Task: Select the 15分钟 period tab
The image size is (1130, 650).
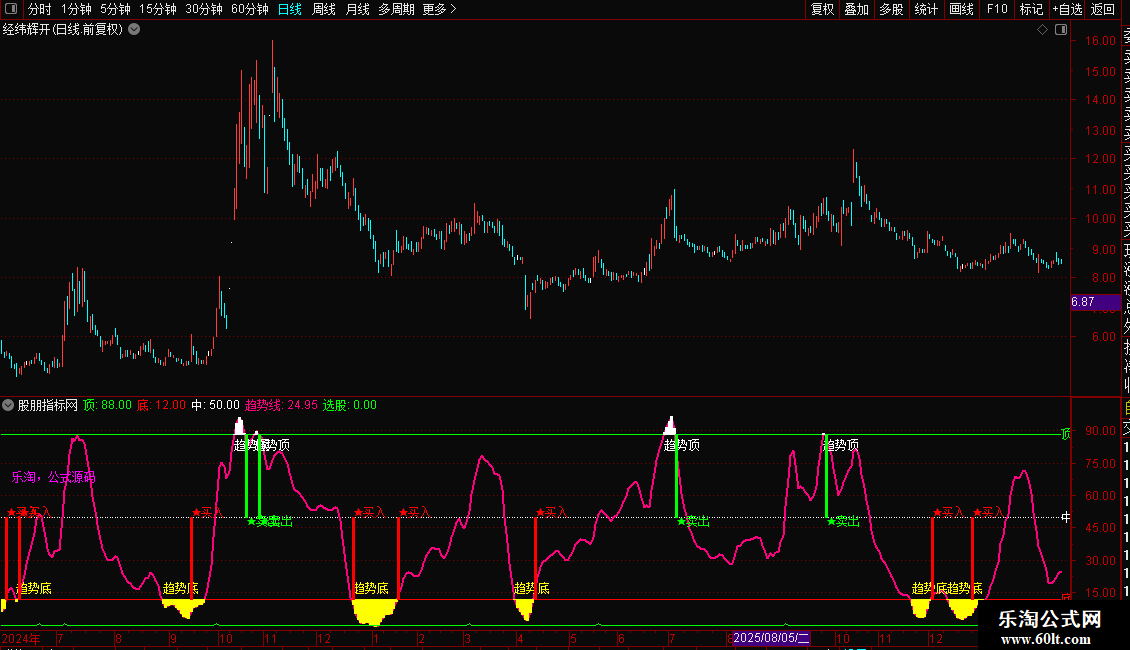Action: [158, 9]
